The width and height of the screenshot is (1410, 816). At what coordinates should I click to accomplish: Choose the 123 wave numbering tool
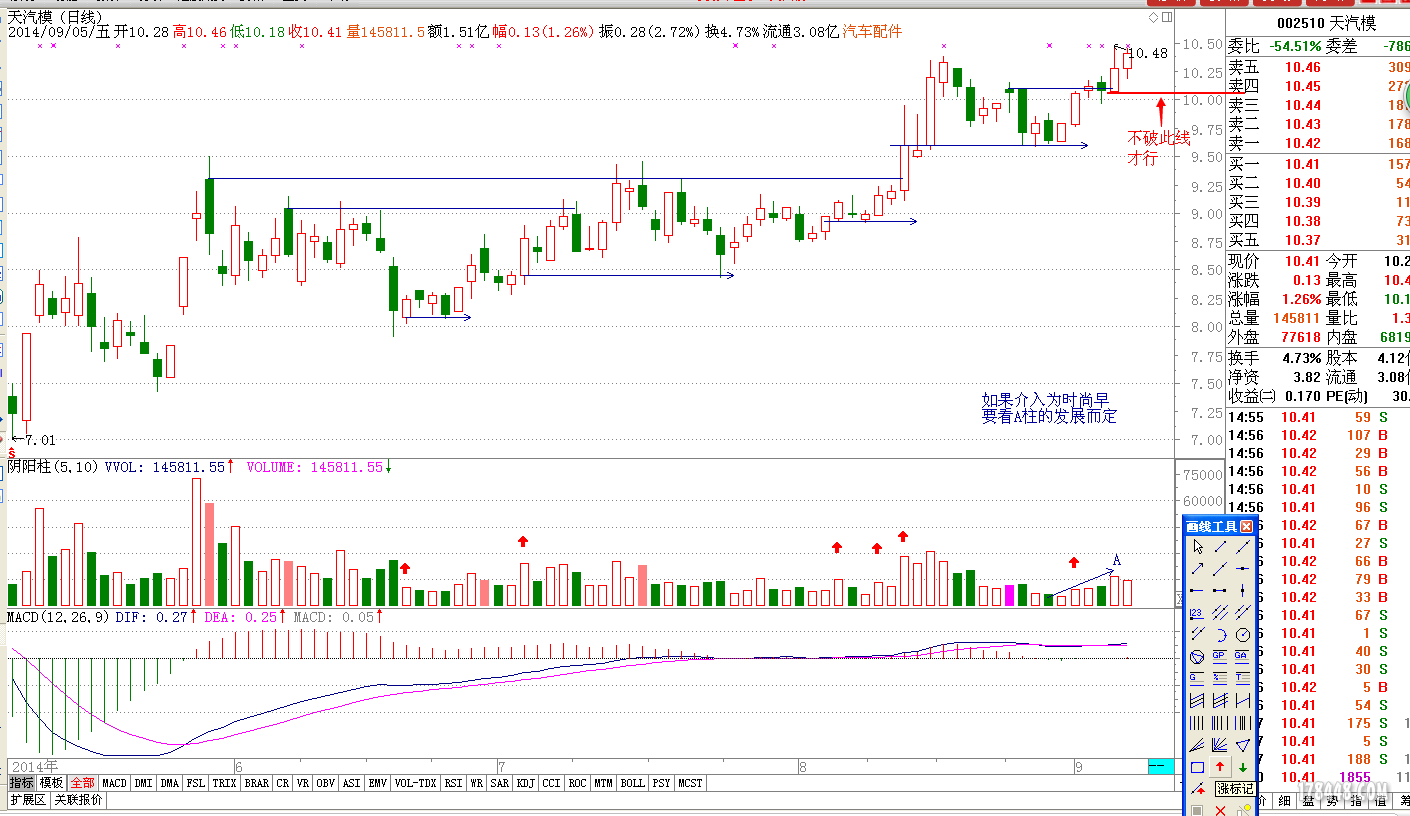pos(1197,613)
